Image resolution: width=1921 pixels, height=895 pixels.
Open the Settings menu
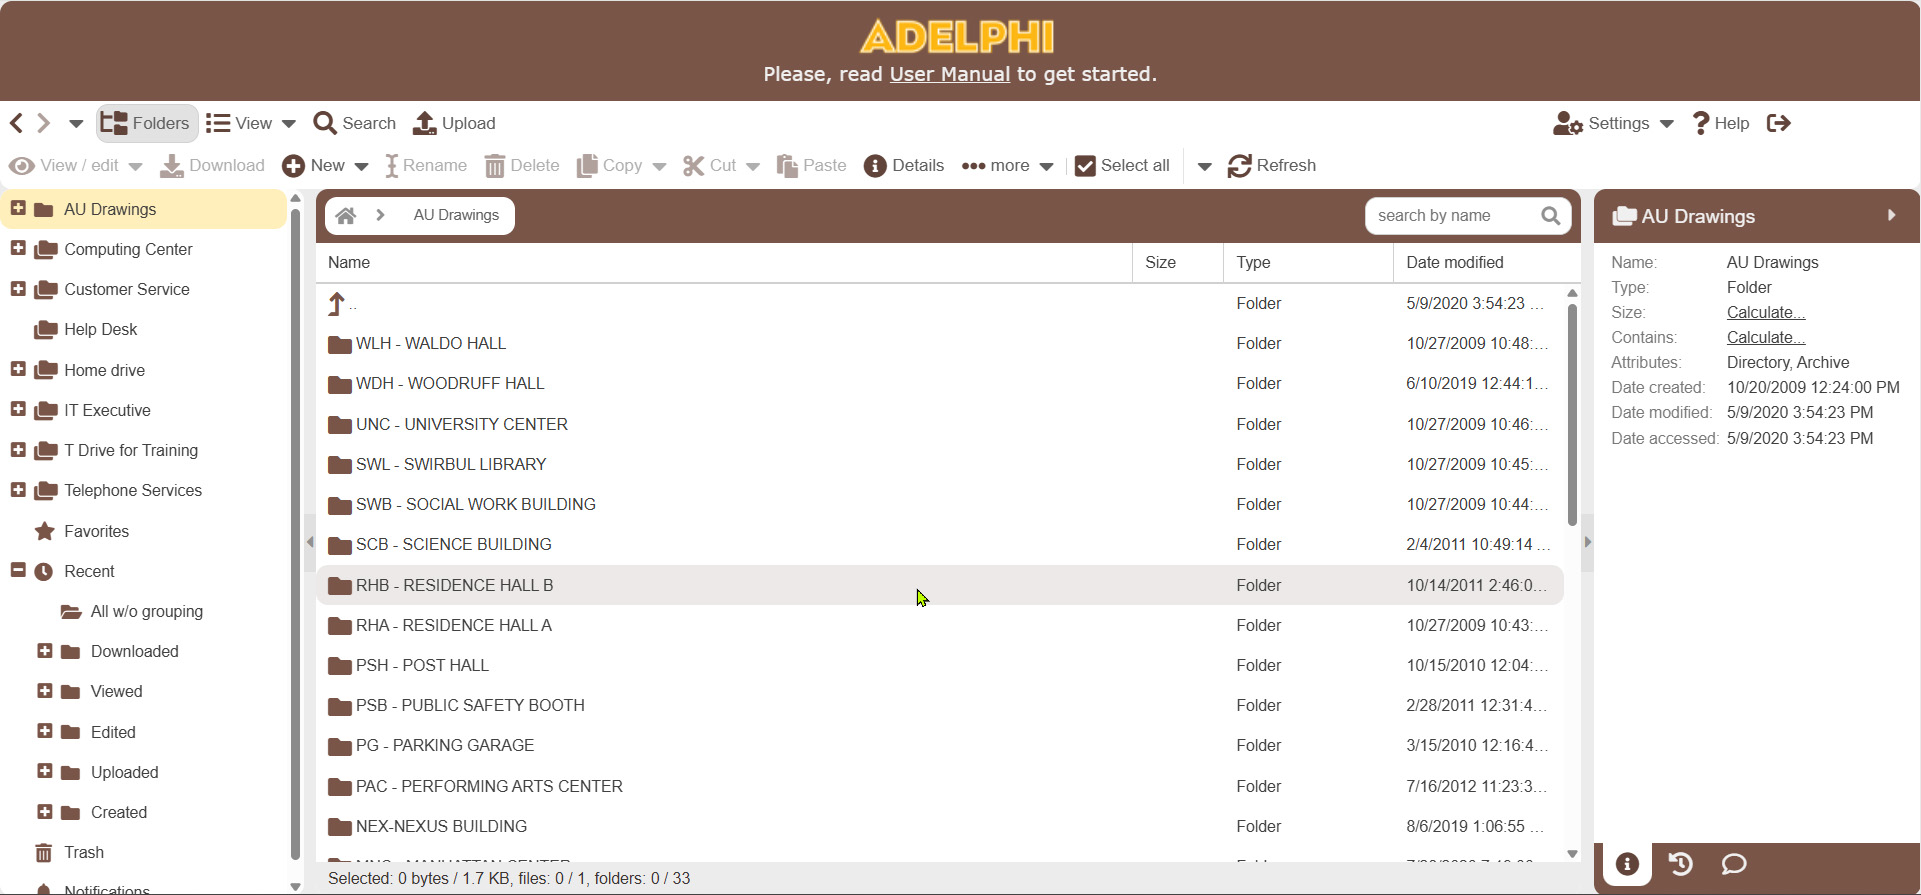point(1613,123)
